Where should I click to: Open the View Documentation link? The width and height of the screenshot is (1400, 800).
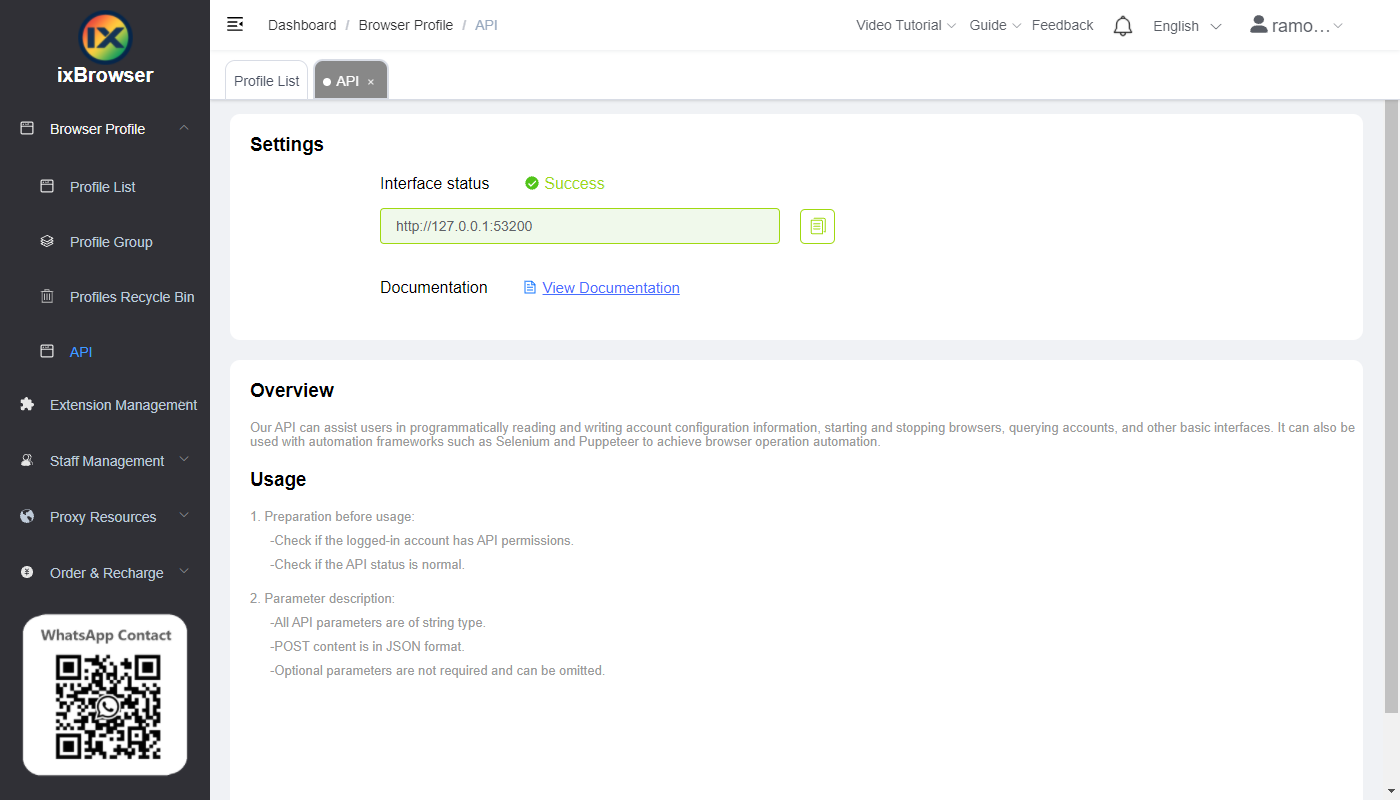tap(610, 287)
